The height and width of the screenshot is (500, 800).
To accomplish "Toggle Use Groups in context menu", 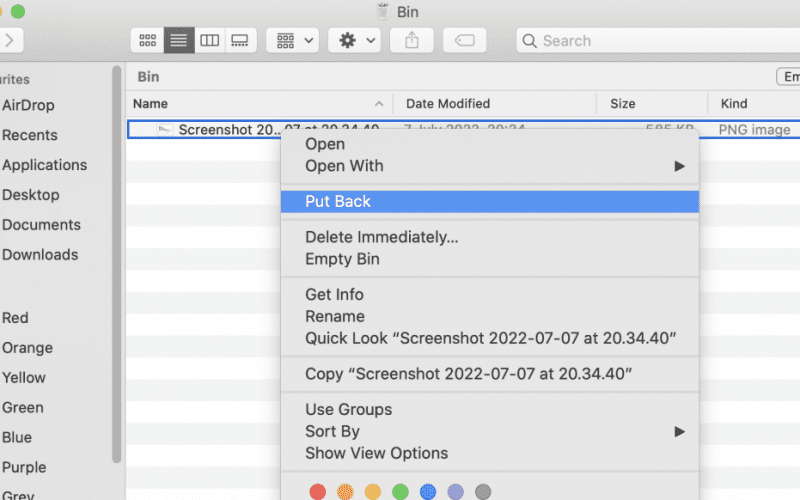I will 348,410.
